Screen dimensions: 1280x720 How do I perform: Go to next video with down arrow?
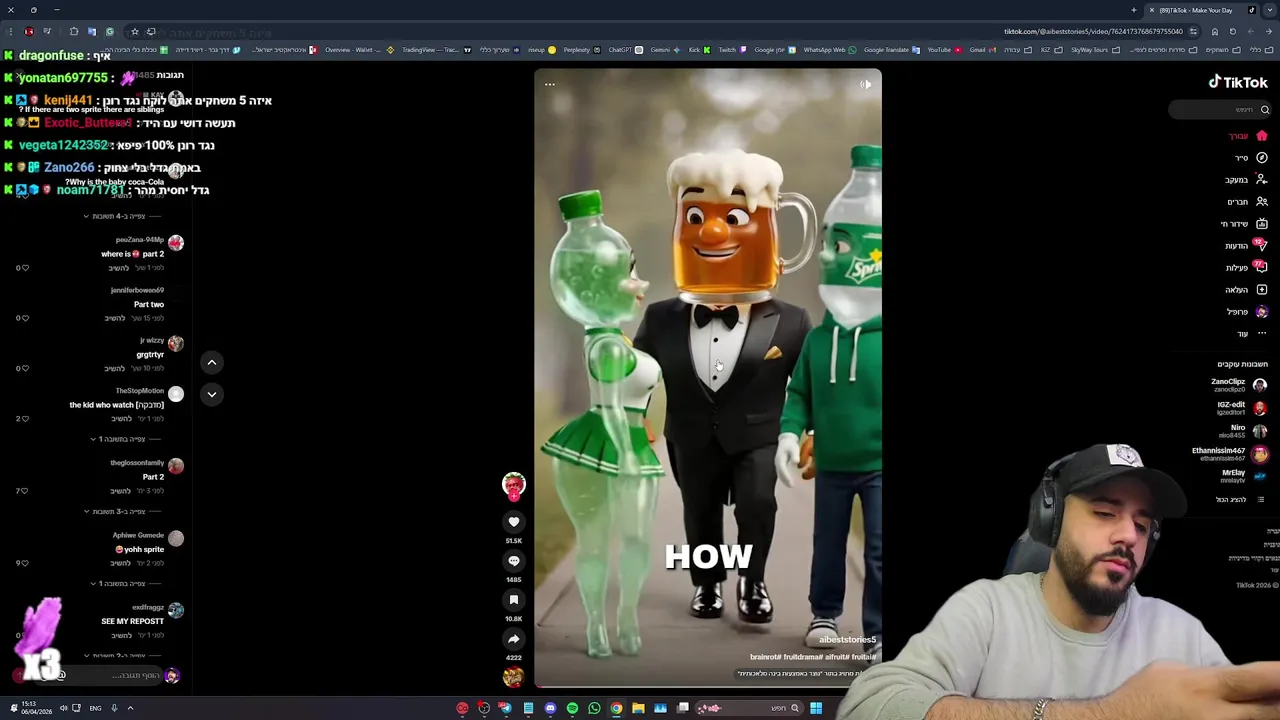tap(212, 394)
